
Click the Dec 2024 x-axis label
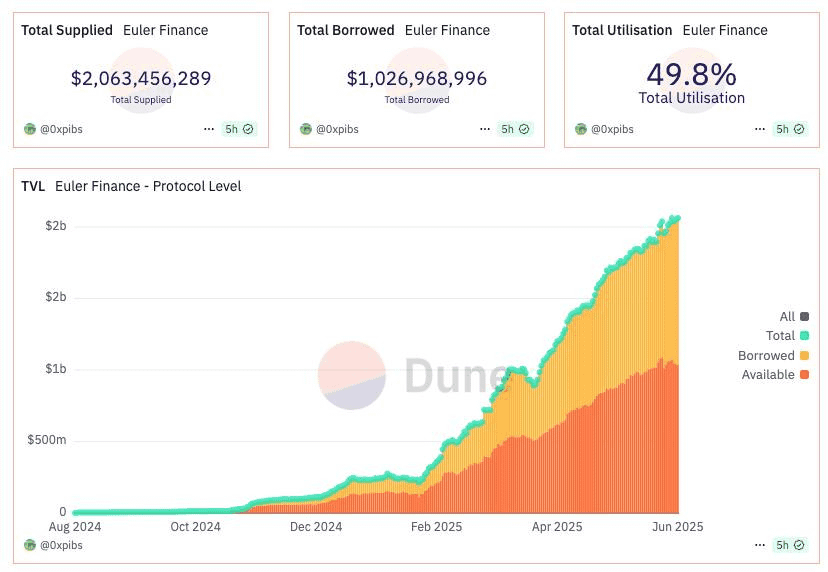pos(316,527)
